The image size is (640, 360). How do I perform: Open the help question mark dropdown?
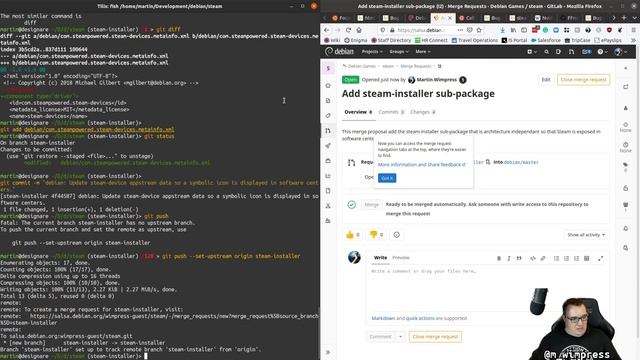pyautogui.click(x=602, y=52)
